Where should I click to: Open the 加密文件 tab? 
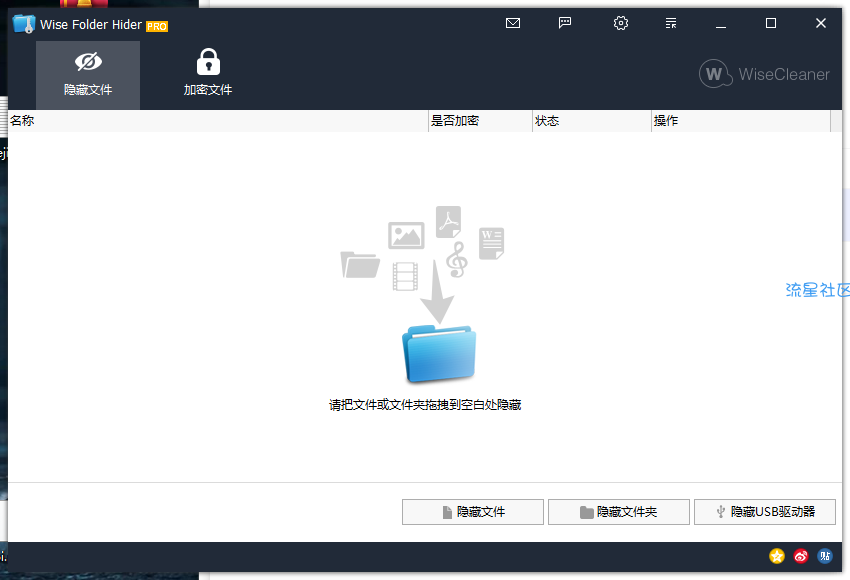[208, 75]
